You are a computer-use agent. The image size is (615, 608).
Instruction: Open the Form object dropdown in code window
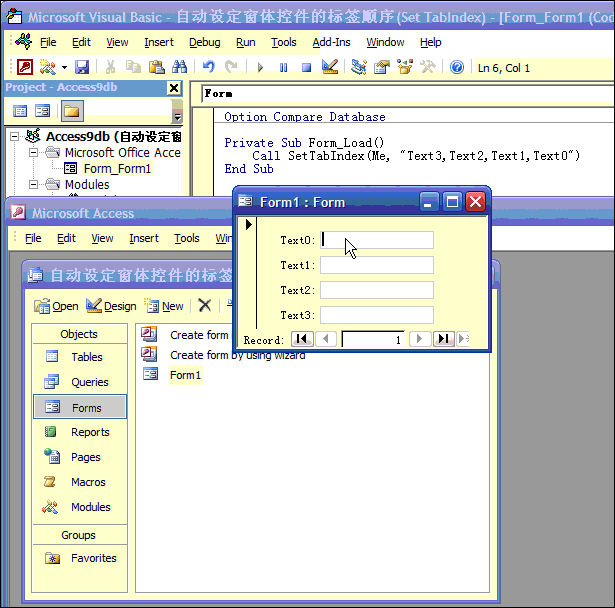tap(408, 94)
